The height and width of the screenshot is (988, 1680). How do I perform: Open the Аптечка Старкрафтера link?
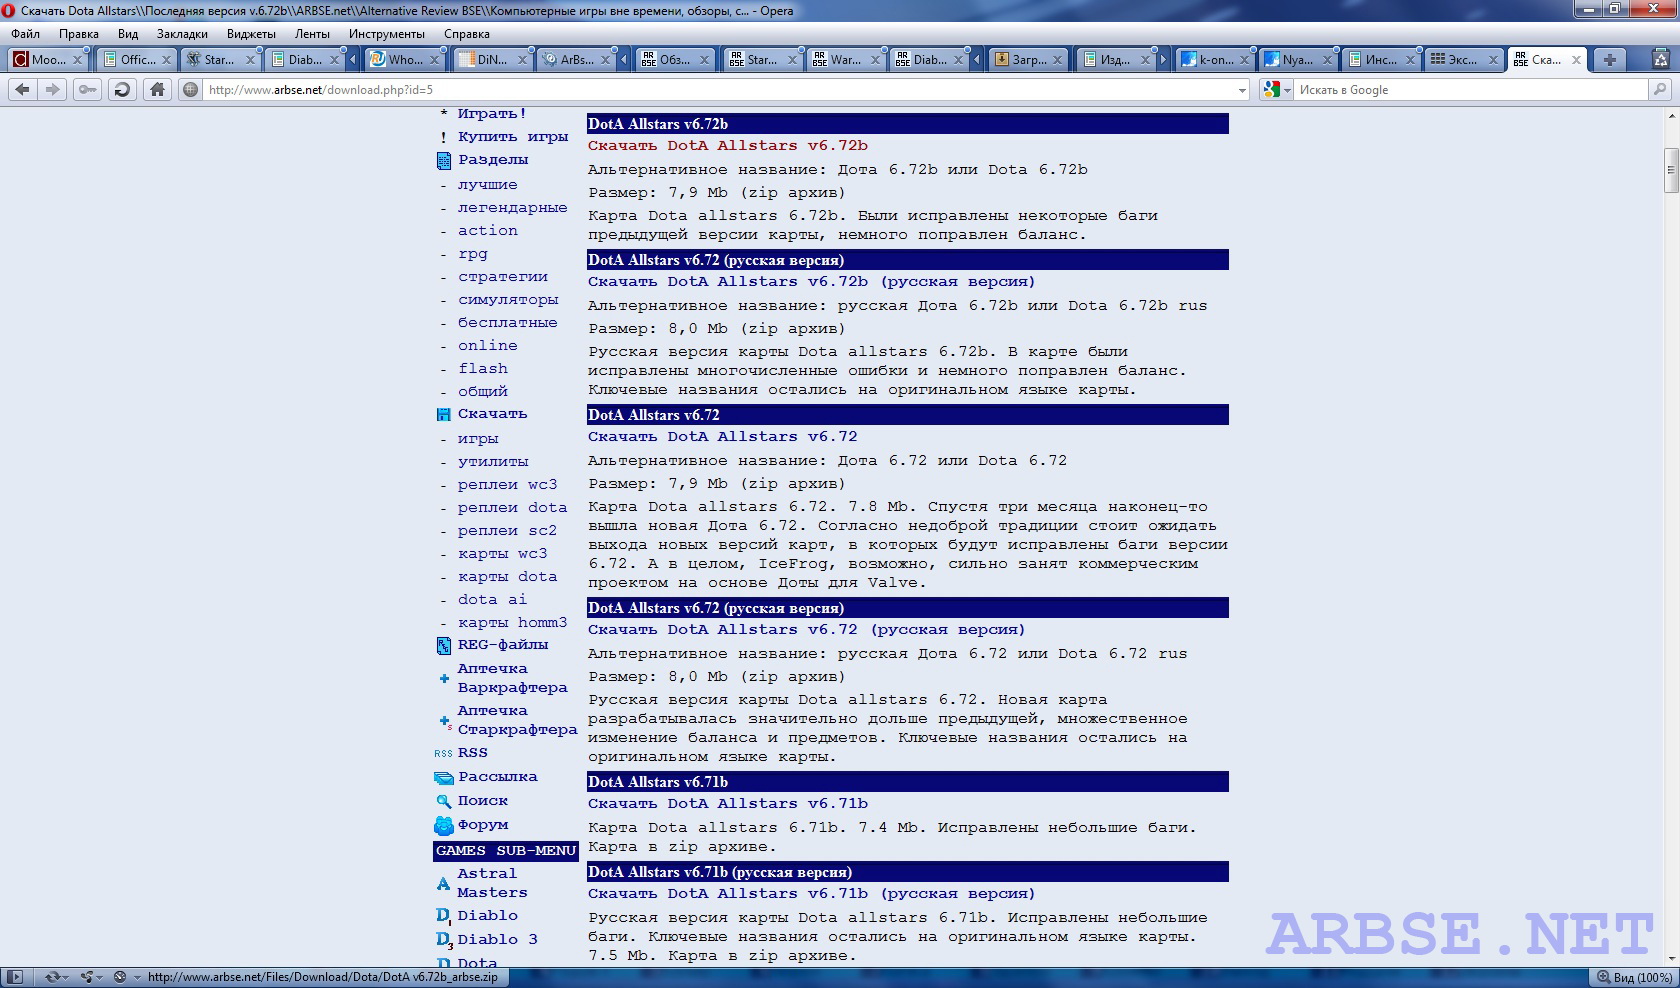click(517, 720)
